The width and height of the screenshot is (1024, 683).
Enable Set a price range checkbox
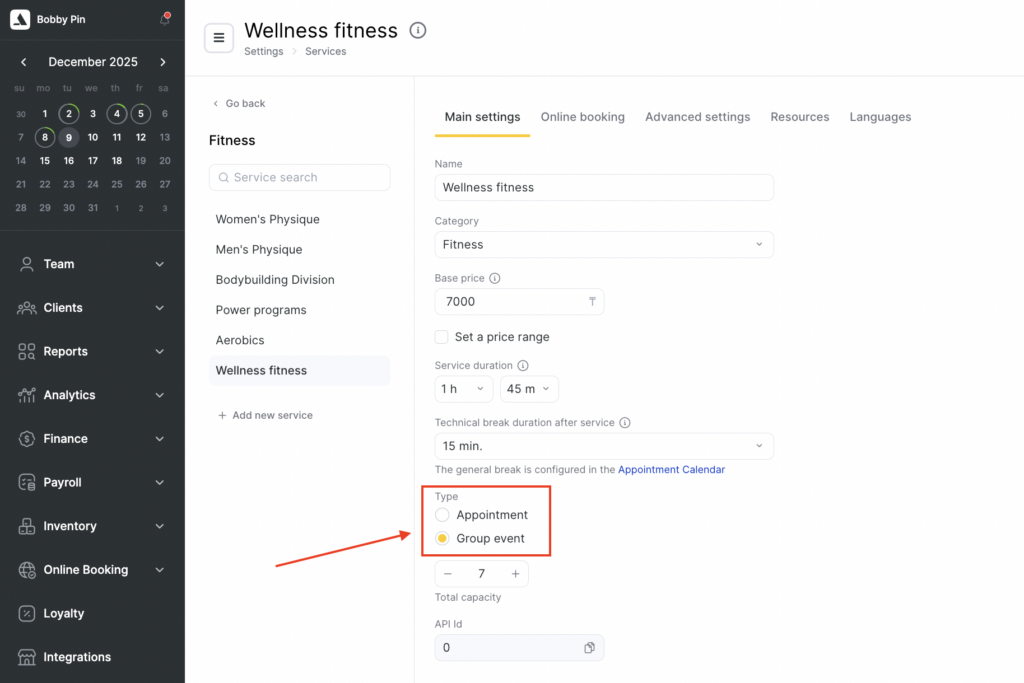pyautogui.click(x=442, y=337)
